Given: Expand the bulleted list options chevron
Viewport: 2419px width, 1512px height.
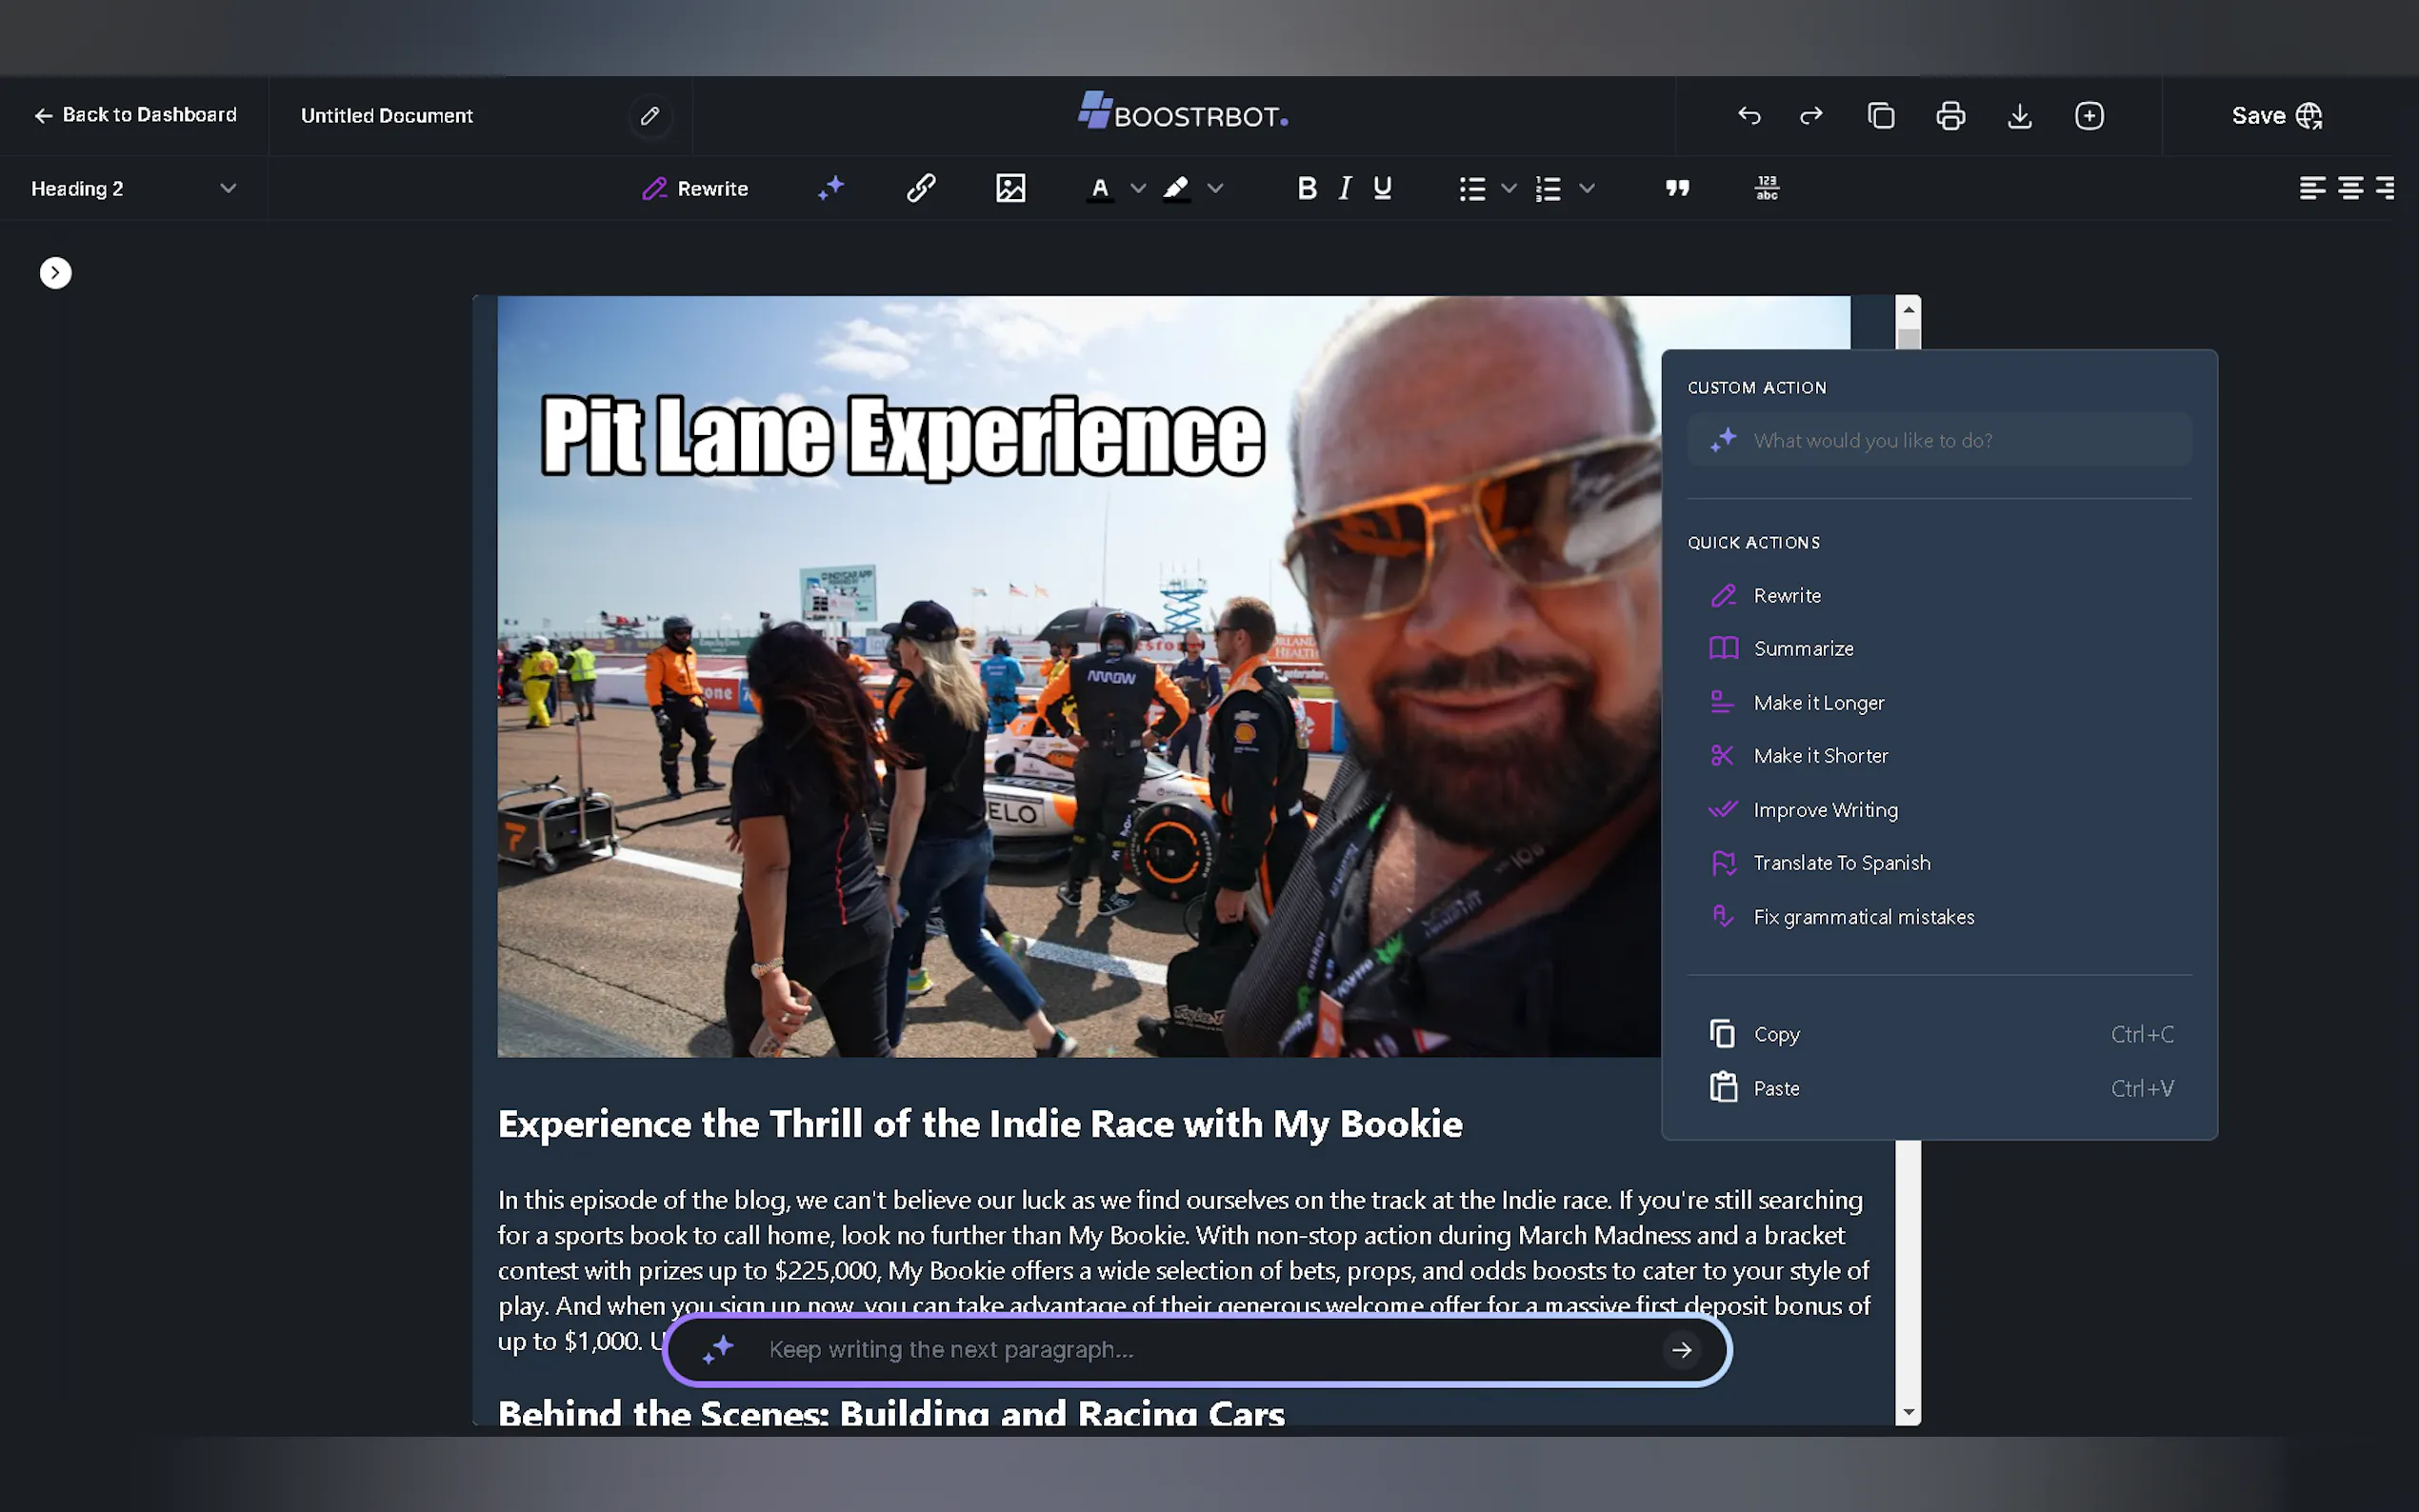Looking at the screenshot, I should click(x=1509, y=188).
